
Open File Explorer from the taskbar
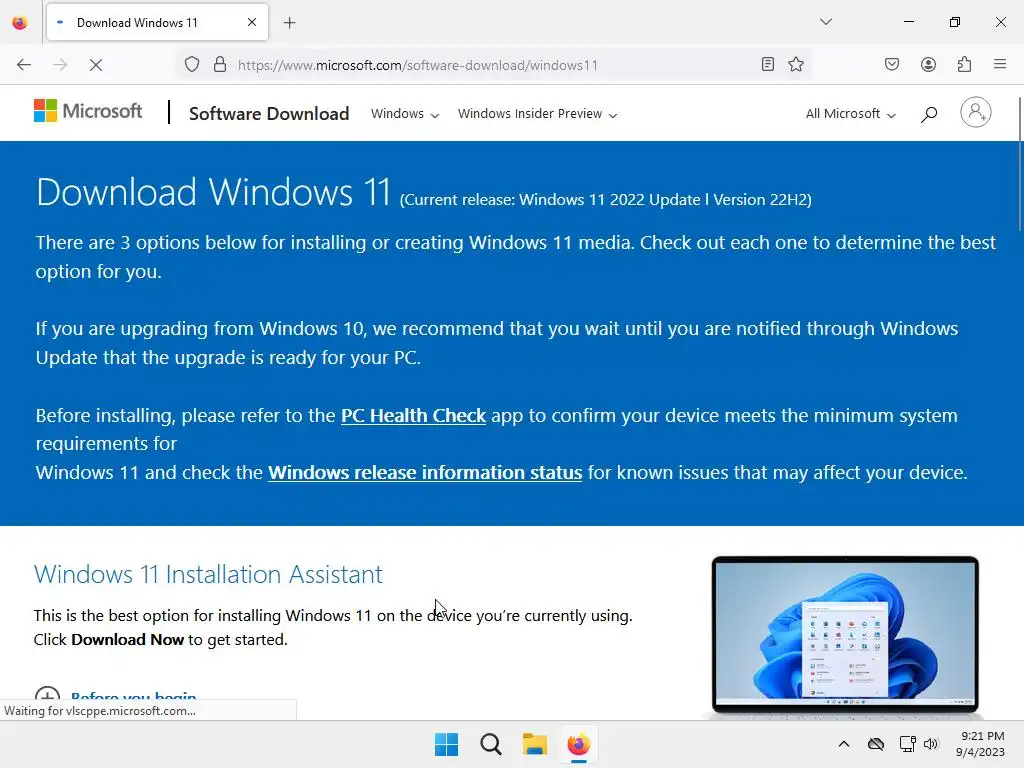[535, 744]
